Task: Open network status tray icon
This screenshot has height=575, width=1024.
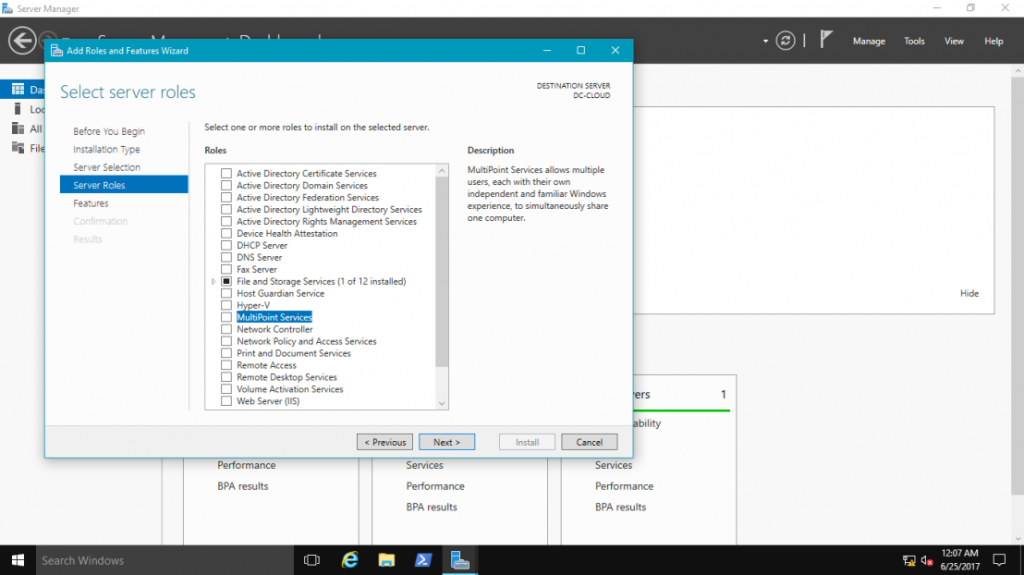Action: tap(908, 561)
